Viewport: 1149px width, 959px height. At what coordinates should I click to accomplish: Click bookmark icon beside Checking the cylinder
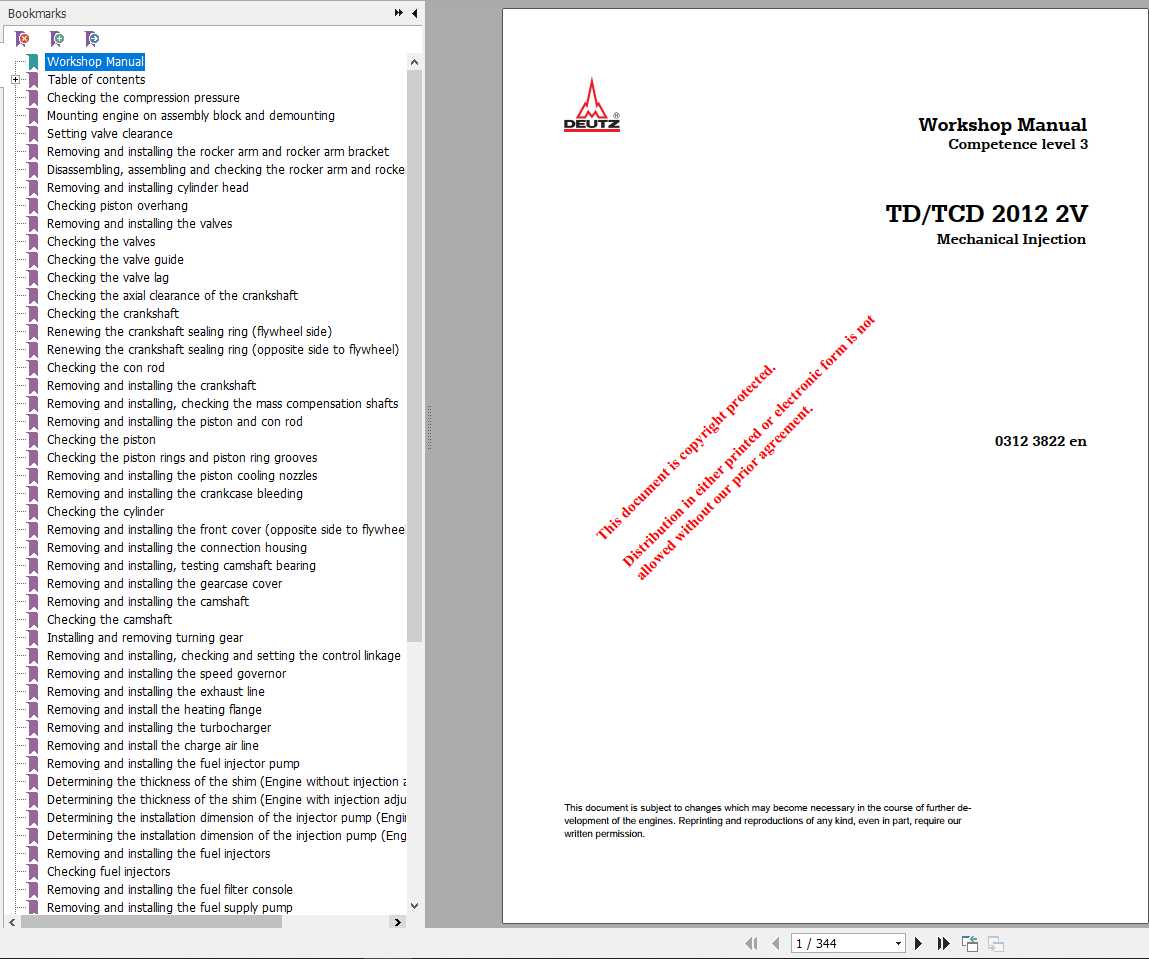pos(33,511)
